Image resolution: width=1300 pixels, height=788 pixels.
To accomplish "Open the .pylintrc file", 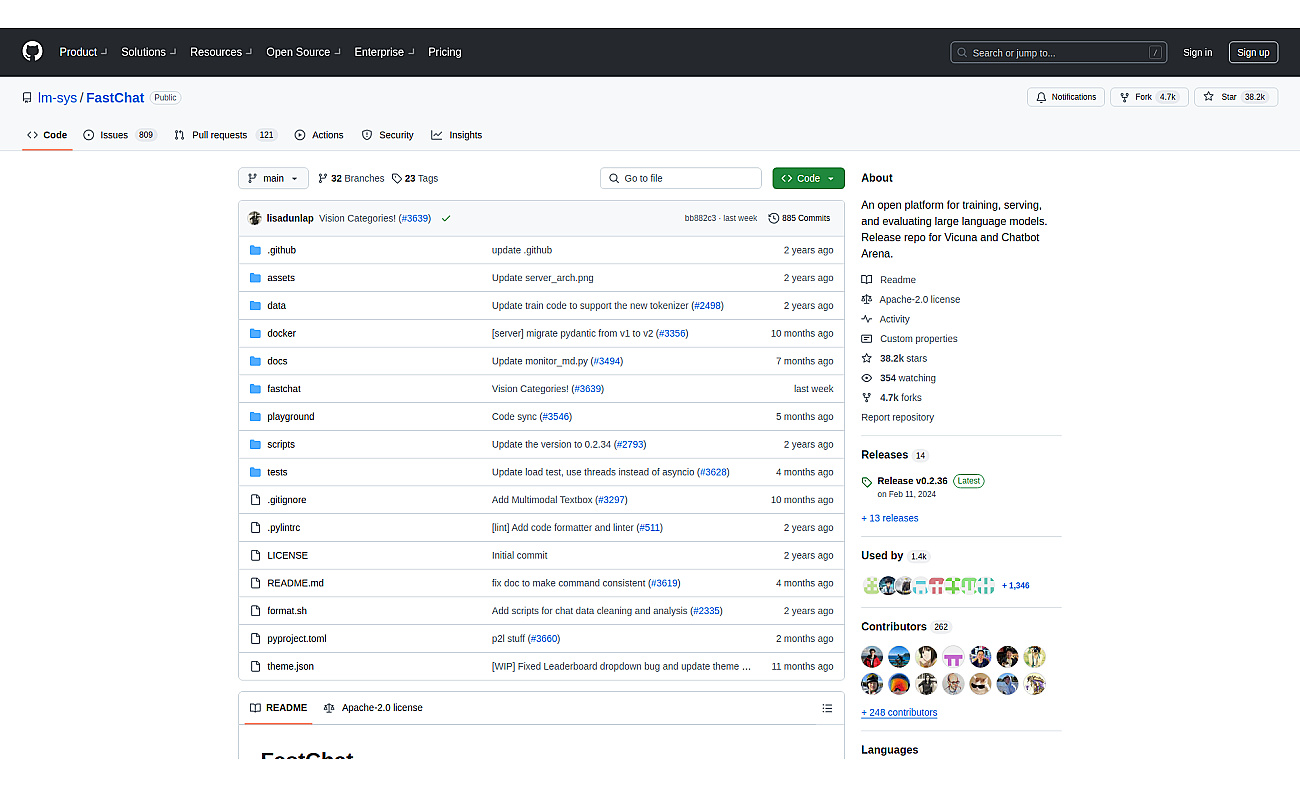I will pyautogui.click(x=283, y=528).
